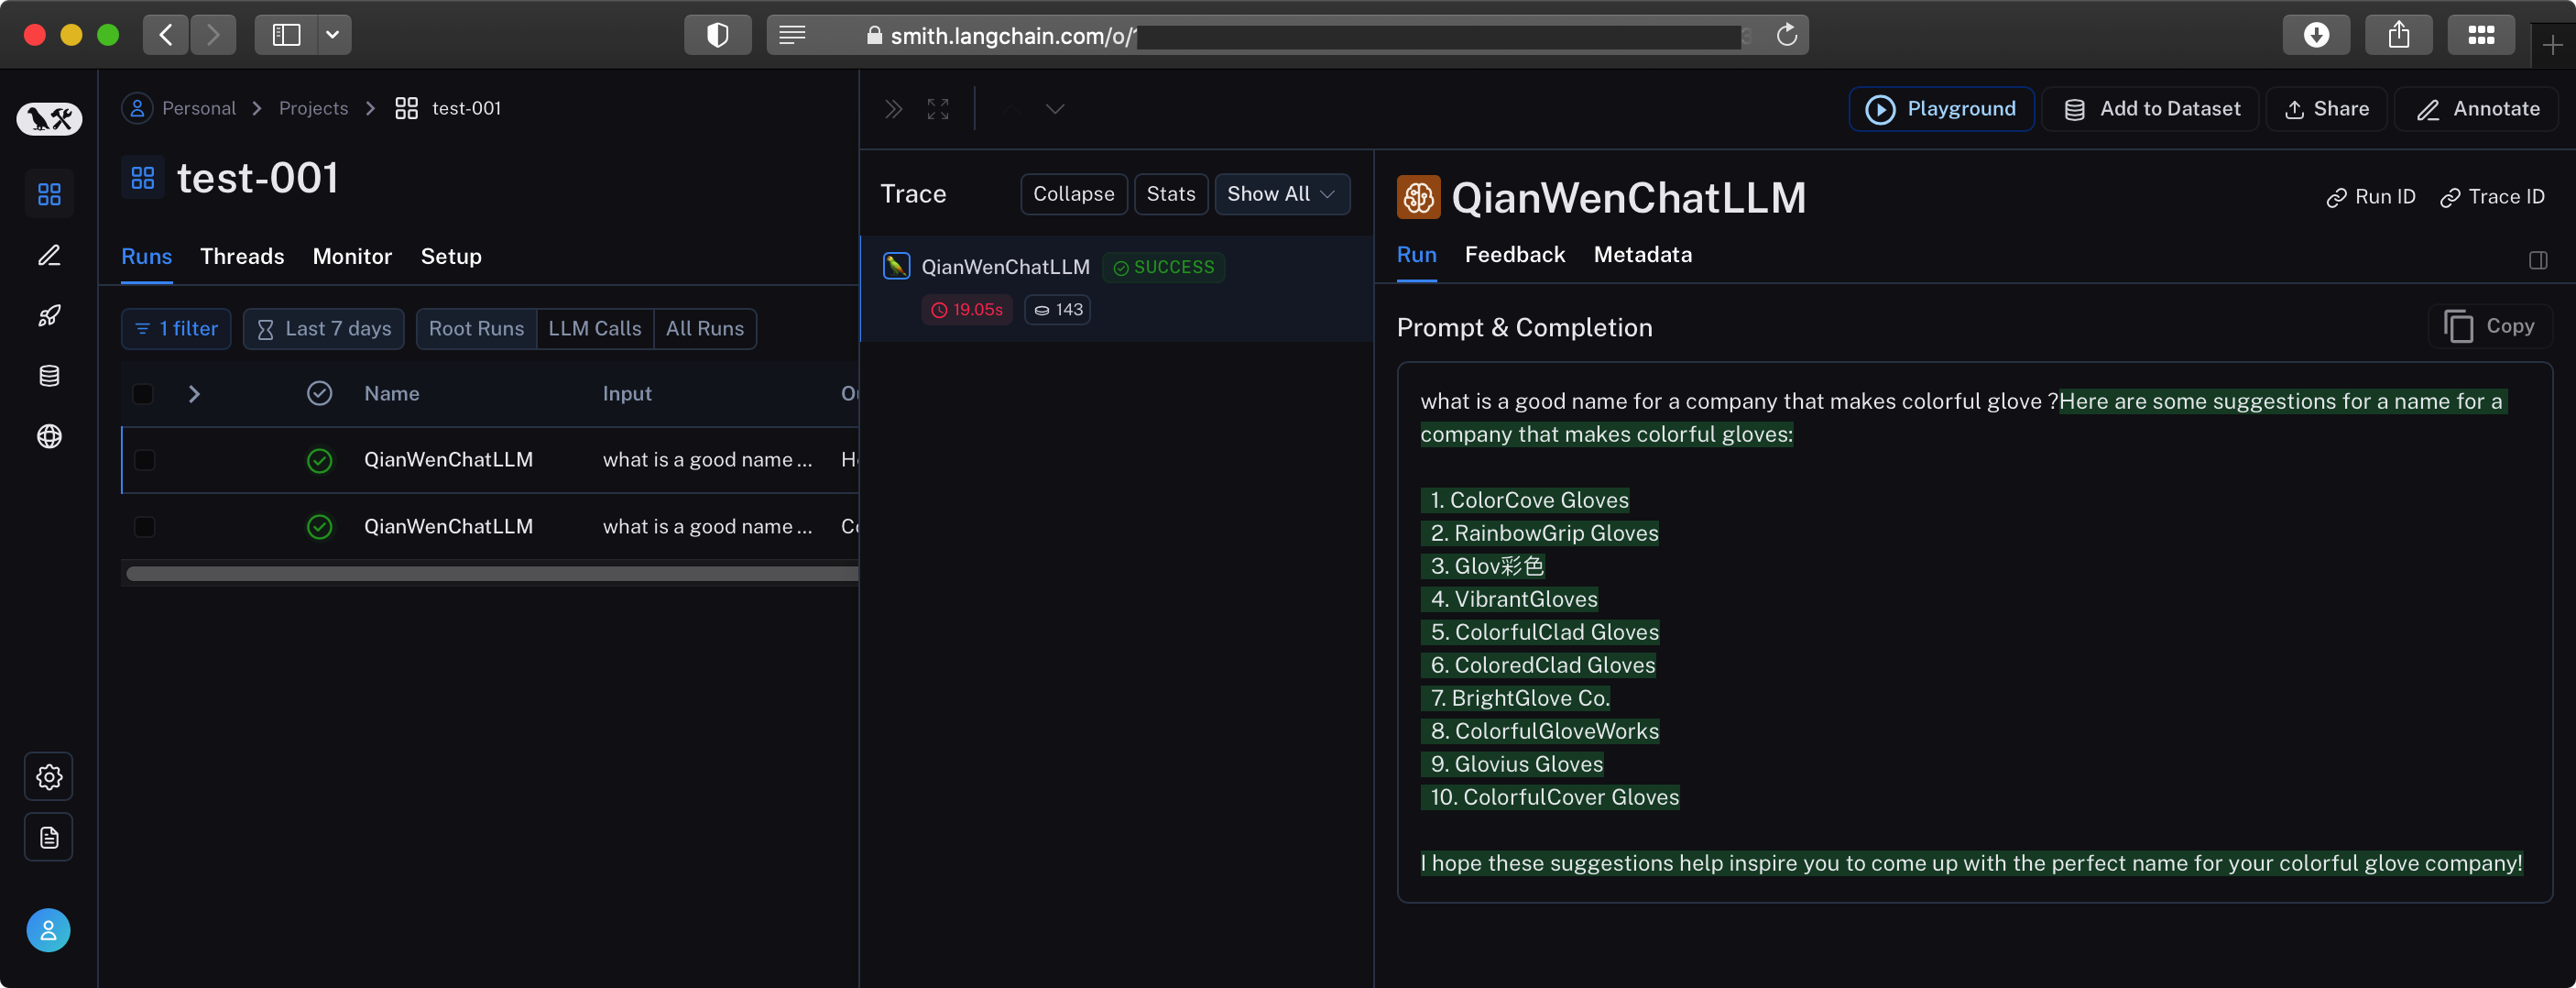
Task: Open the datasets database icon in sidebar
Action: (x=49, y=376)
